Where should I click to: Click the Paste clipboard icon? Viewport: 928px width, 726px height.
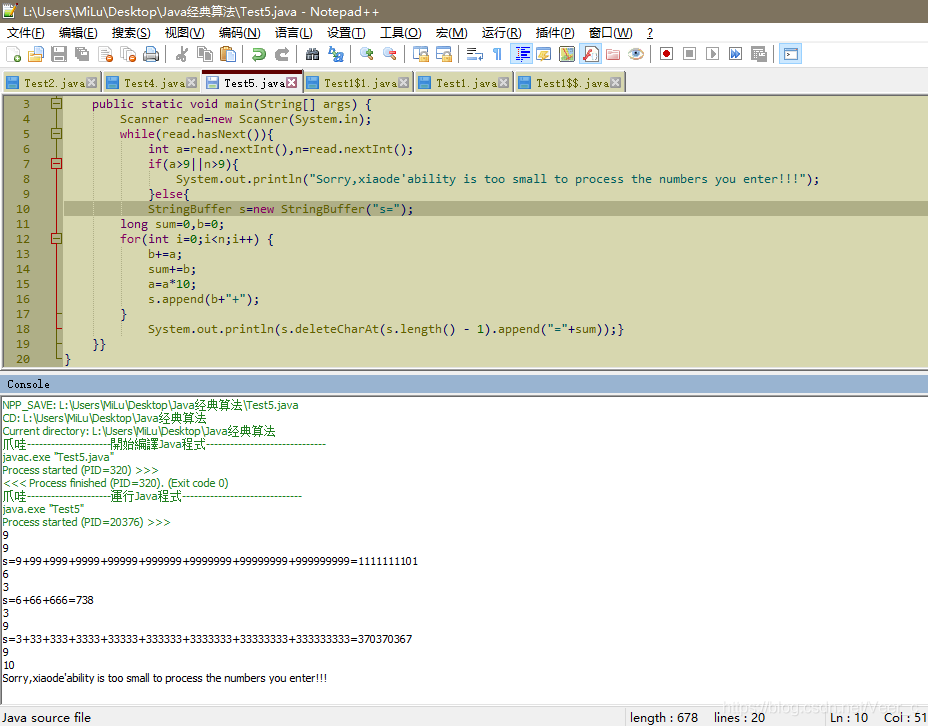[x=228, y=54]
